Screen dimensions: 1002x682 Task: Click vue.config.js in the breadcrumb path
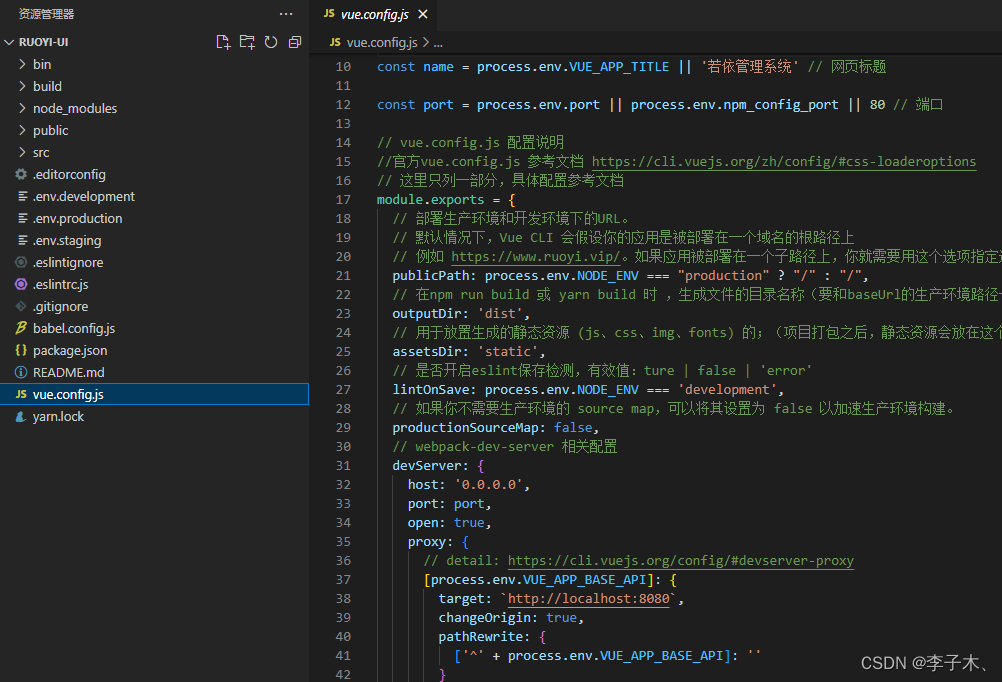pyautogui.click(x=382, y=42)
